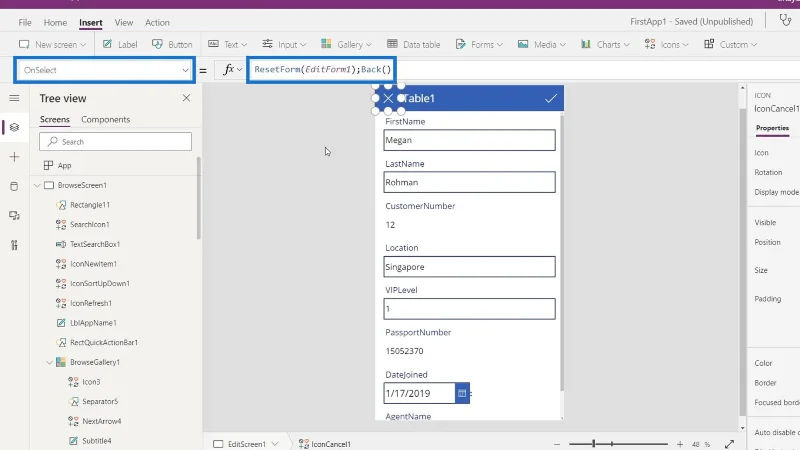This screenshot has height=450, width=800.
Task: Select NextArrow4 in the tree
Action: [x=102, y=421]
